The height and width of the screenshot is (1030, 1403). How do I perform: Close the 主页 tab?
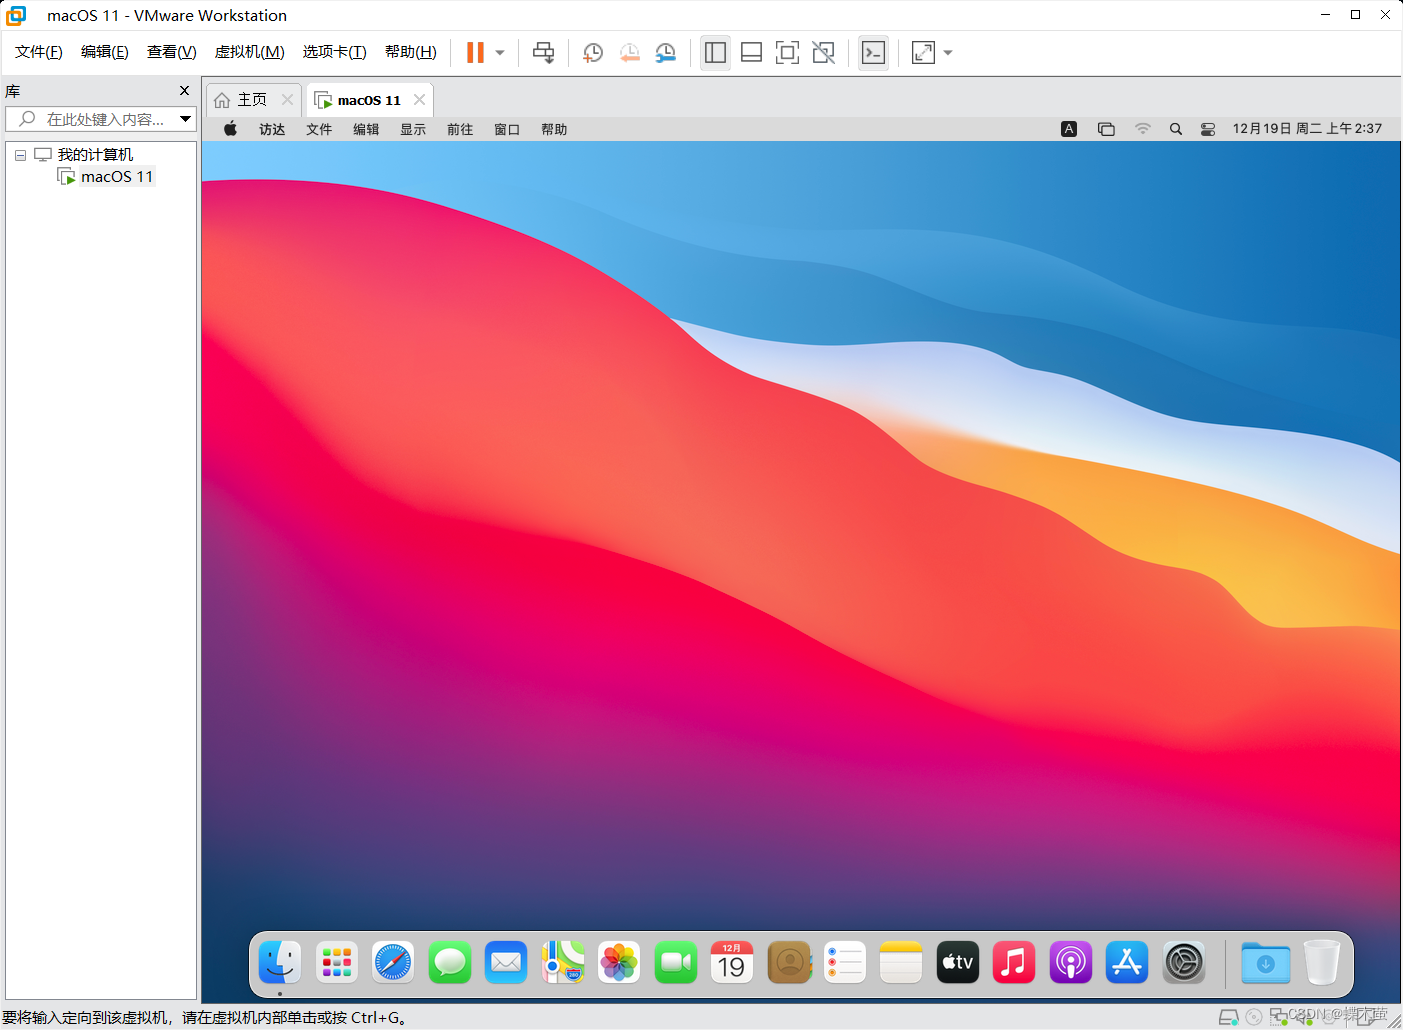tap(288, 100)
